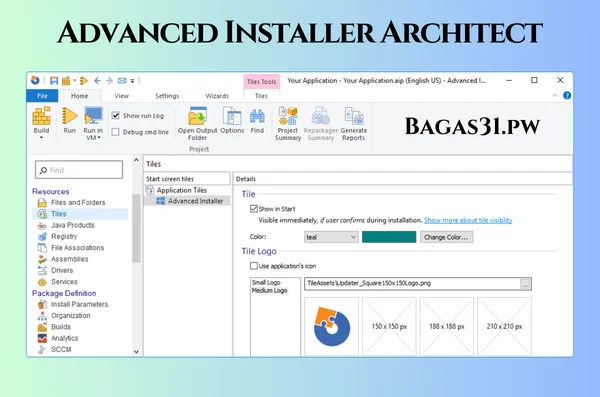
Task: Enable Use application's icon checkbox
Action: click(x=254, y=266)
